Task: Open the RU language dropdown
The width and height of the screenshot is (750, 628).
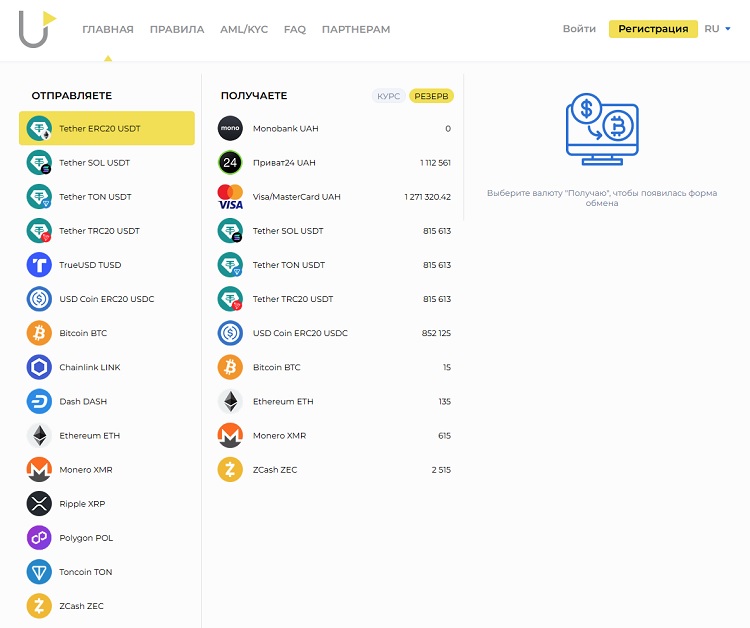Action: pyautogui.click(x=717, y=29)
